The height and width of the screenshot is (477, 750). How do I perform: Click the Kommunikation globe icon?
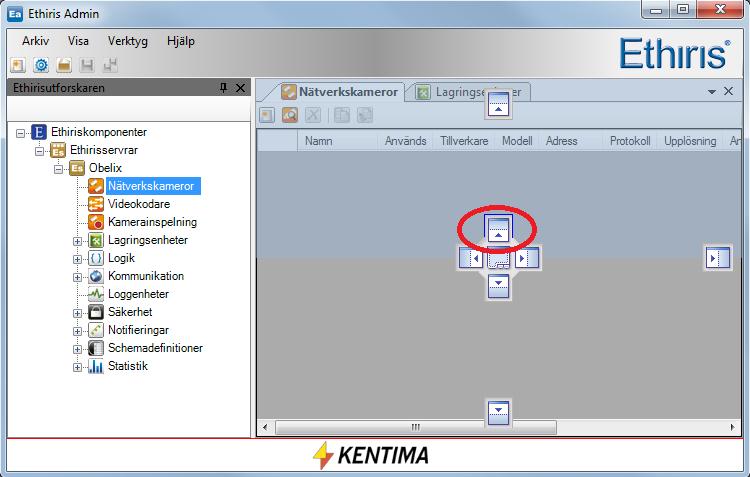[96, 276]
